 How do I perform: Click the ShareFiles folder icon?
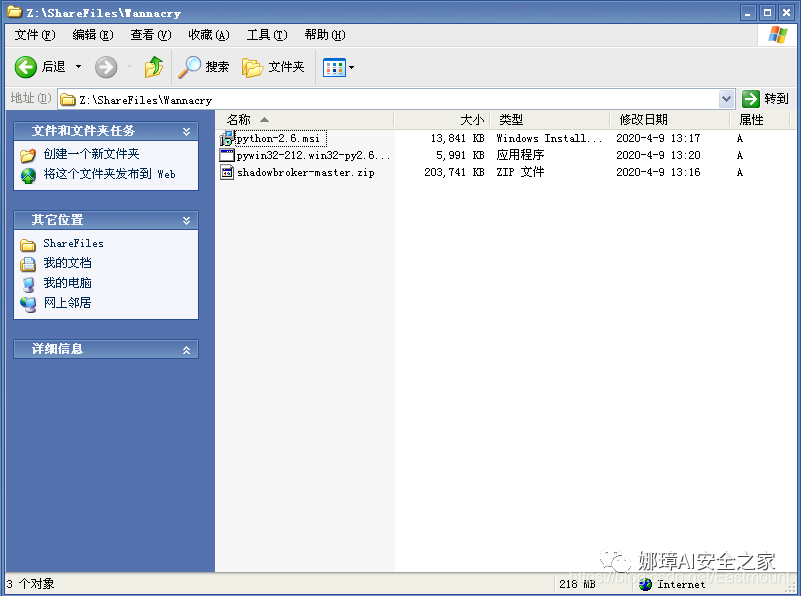28,245
